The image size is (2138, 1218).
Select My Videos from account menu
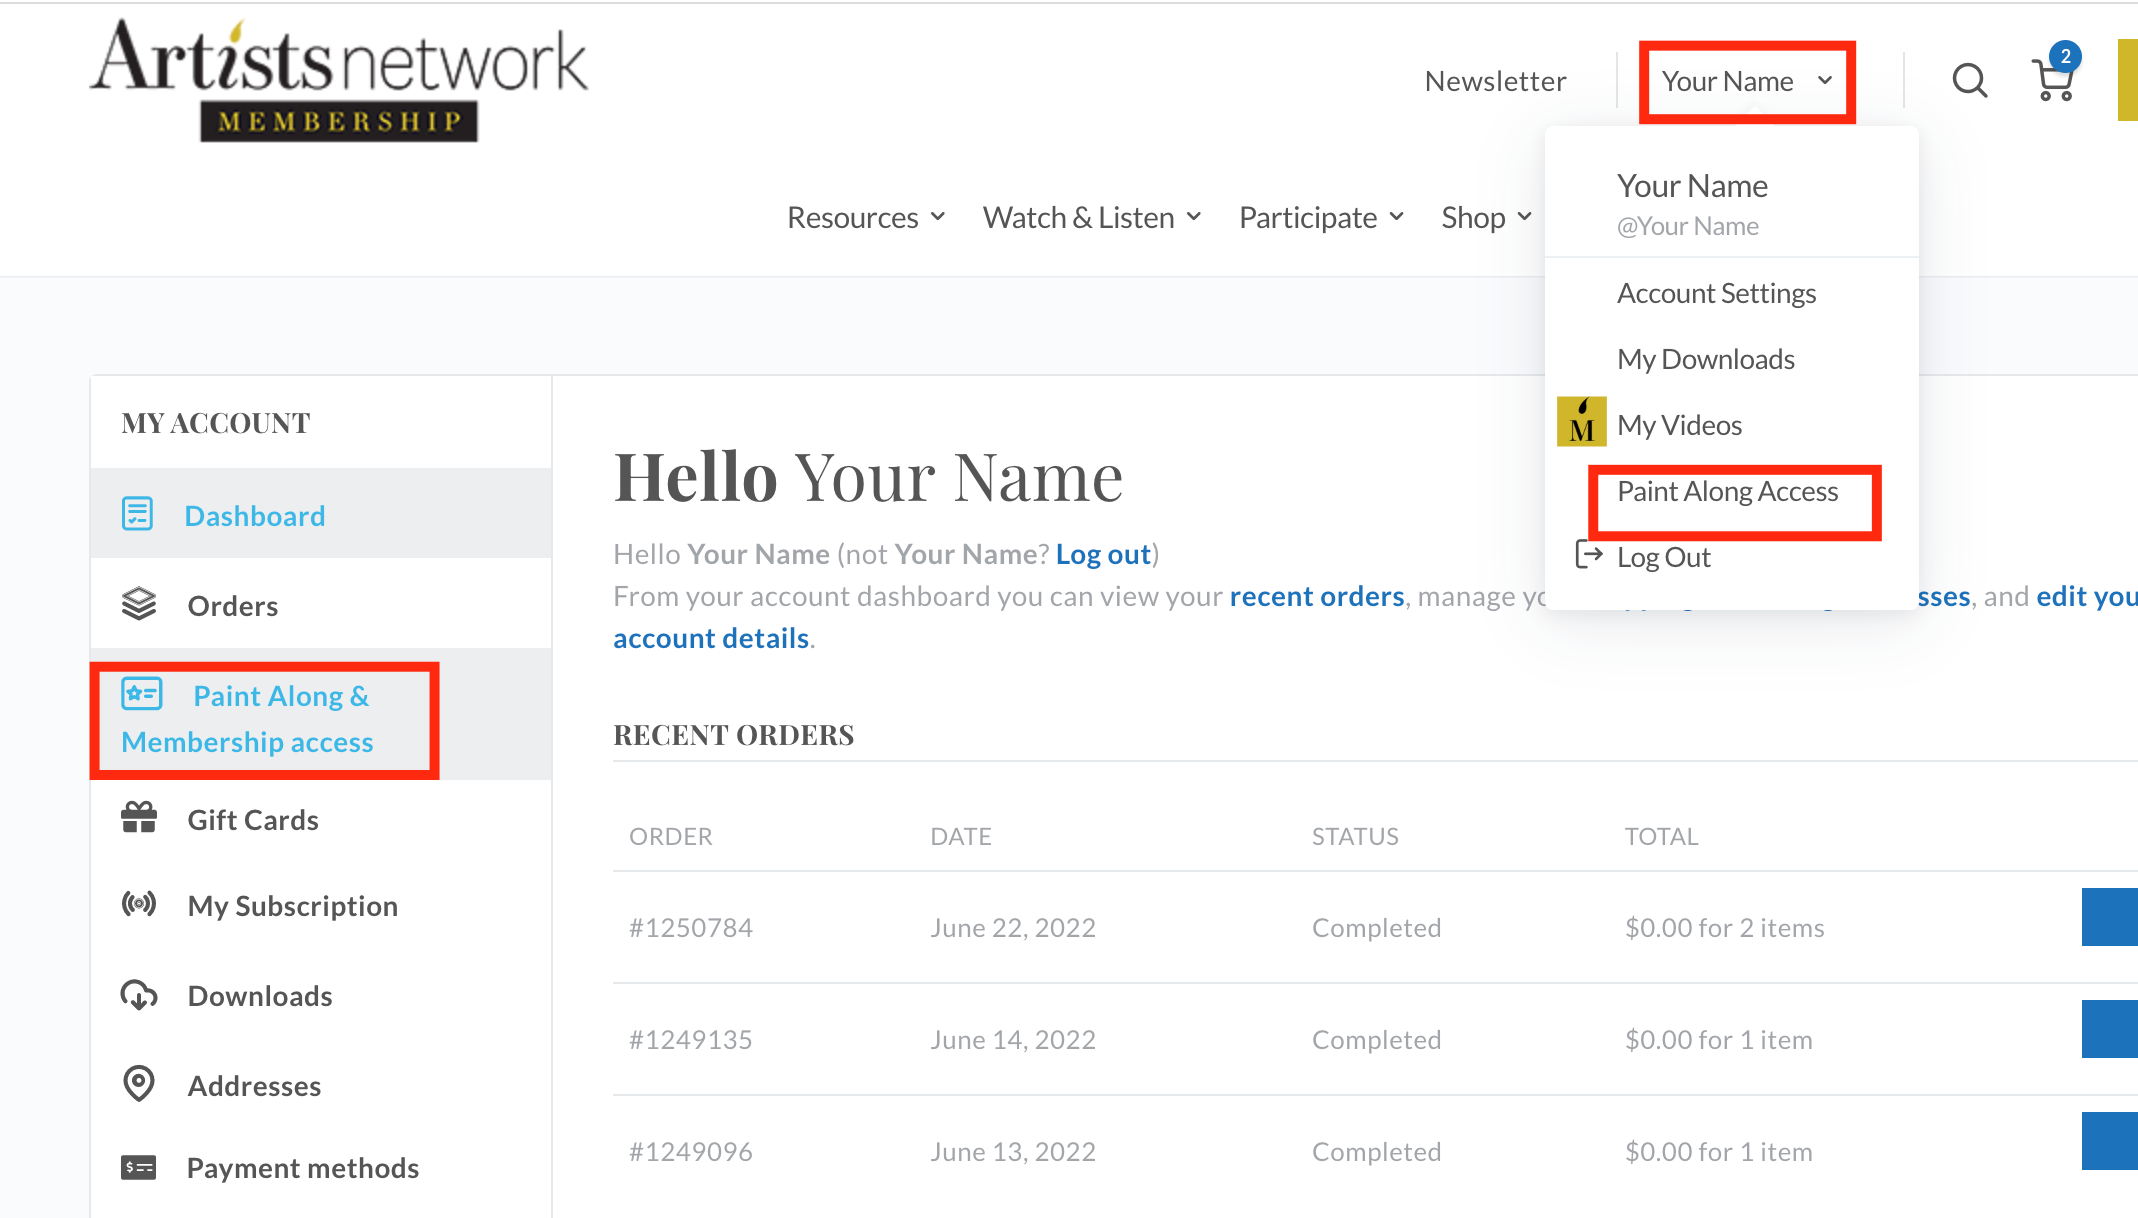point(1680,425)
